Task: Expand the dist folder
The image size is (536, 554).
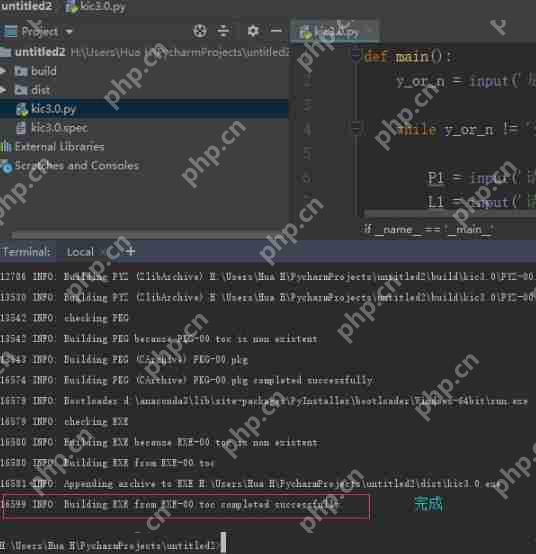Action: tap(3, 90)
